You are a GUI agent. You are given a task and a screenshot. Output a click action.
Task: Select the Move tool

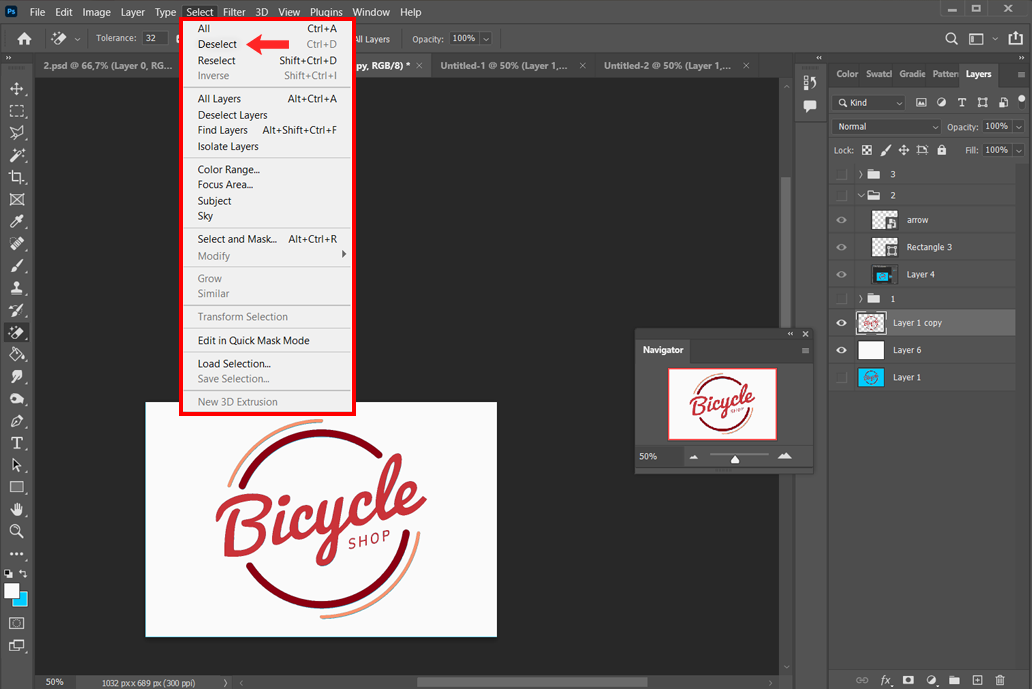(17, 89)
